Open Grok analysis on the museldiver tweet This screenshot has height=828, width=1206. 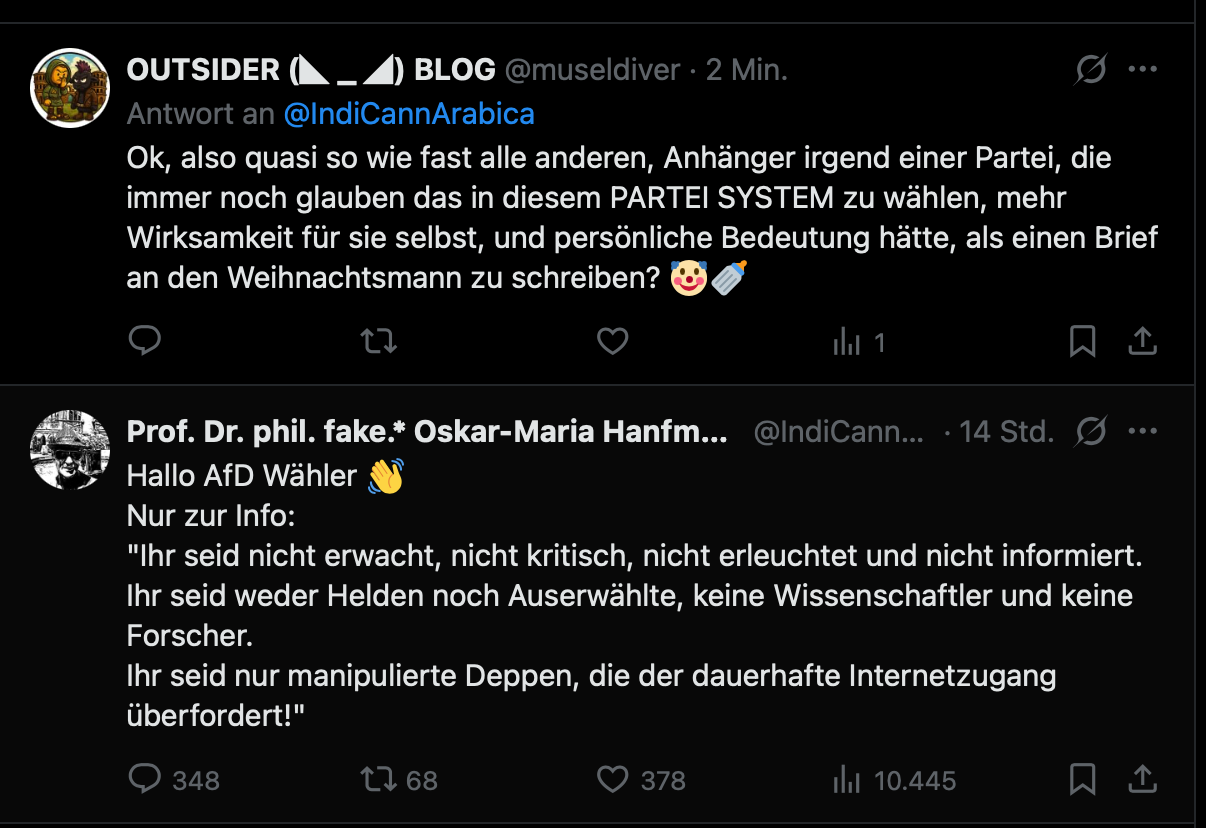click(1090, 70)
